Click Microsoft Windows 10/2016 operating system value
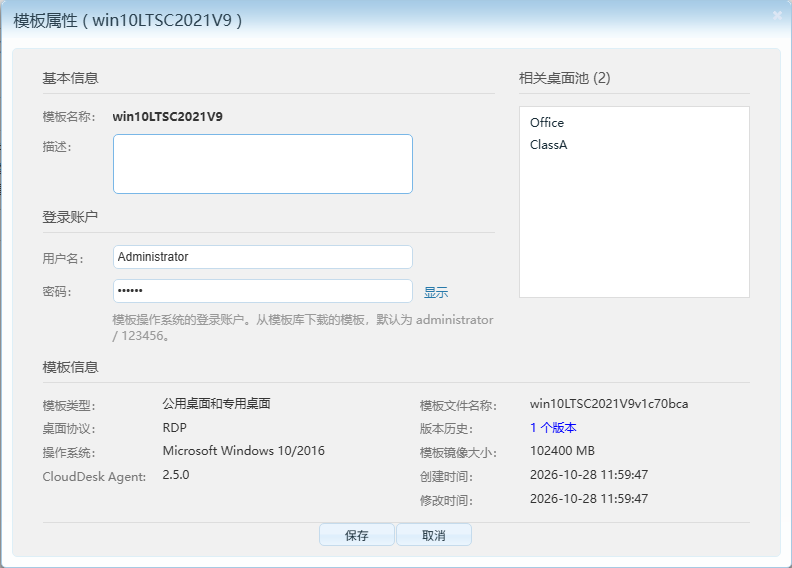The image size is (792, 568). click(243, 451)
